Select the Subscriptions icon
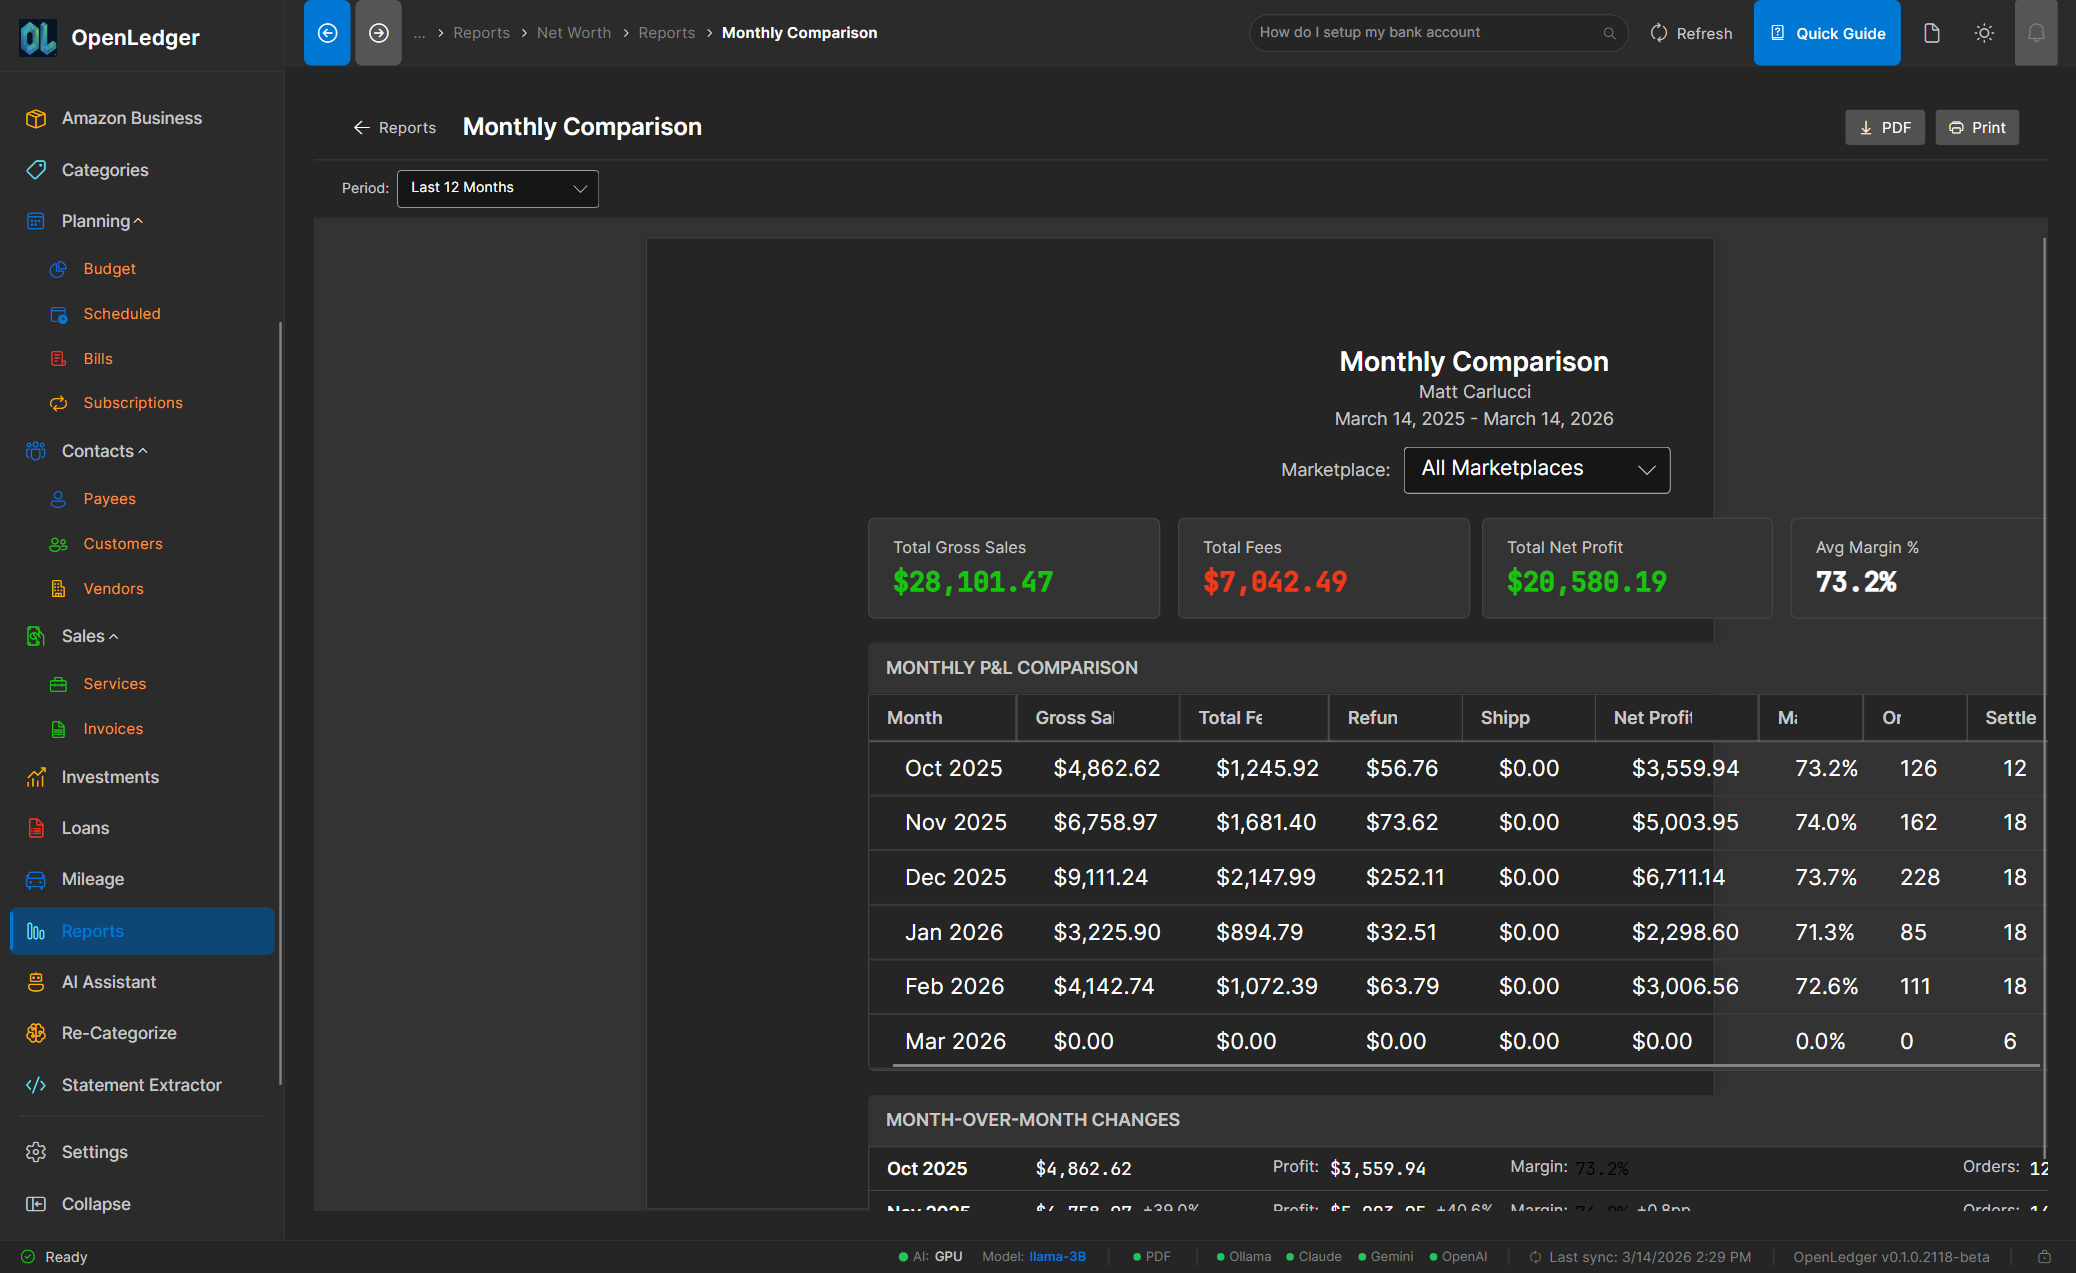 click(59, 402)
